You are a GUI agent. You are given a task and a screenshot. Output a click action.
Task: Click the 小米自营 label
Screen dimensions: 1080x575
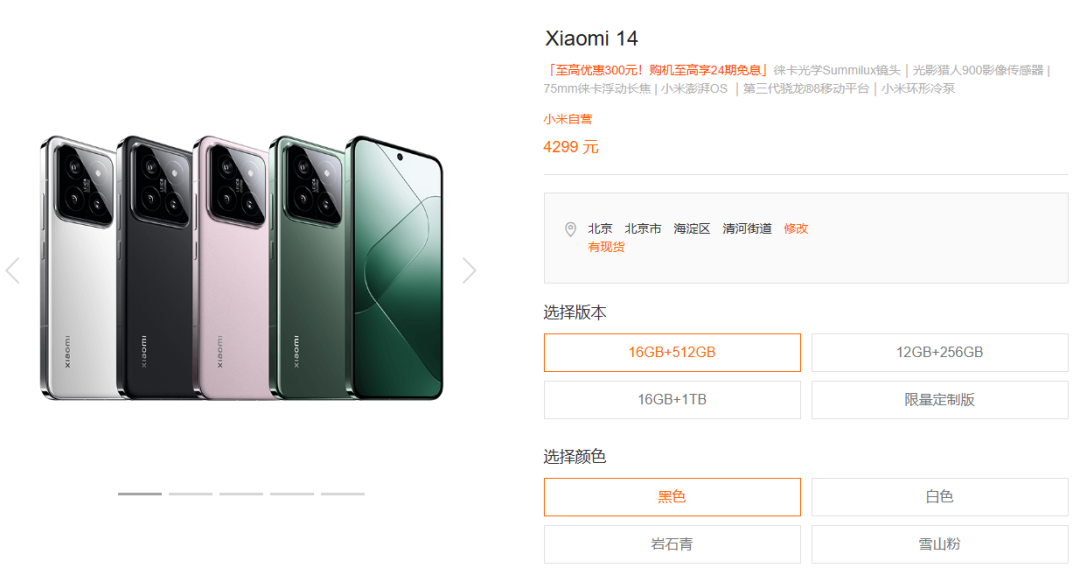pos(568,119)
